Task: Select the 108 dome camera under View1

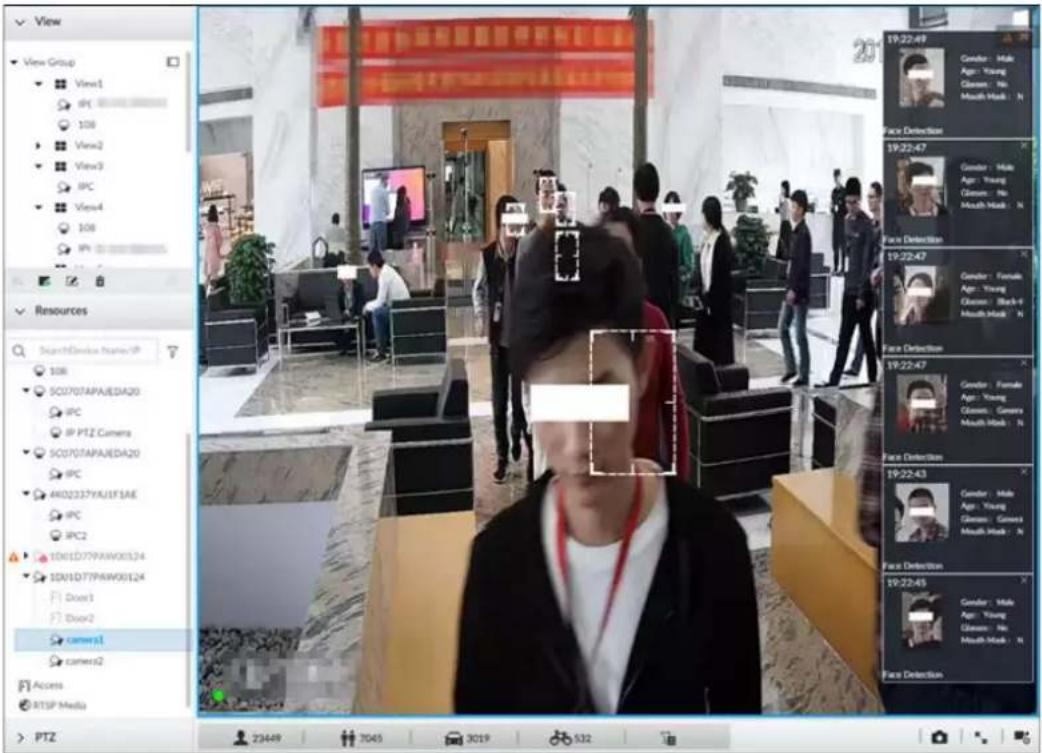Action: [77, 125]
